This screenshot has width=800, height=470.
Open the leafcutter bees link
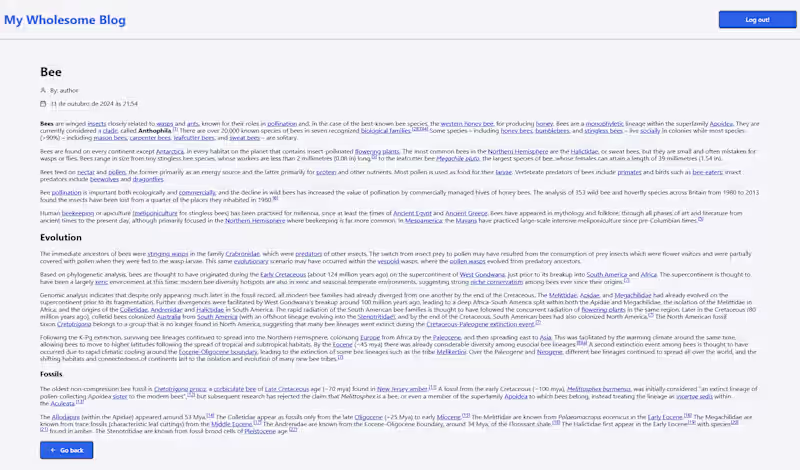[x=194, y=138]
